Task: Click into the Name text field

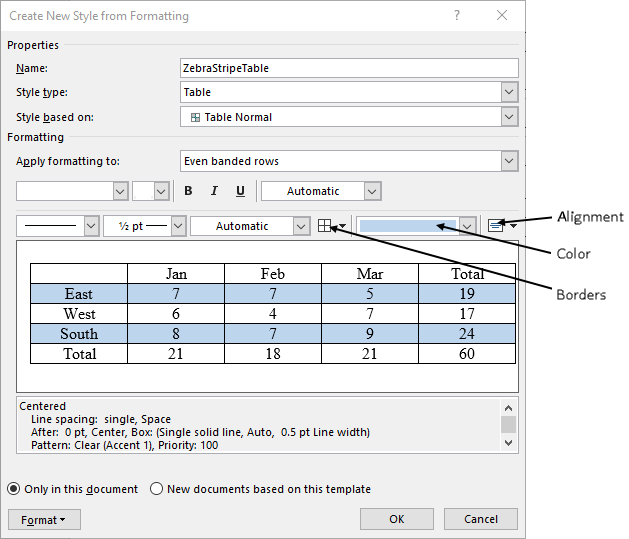Action: [349, 68]
